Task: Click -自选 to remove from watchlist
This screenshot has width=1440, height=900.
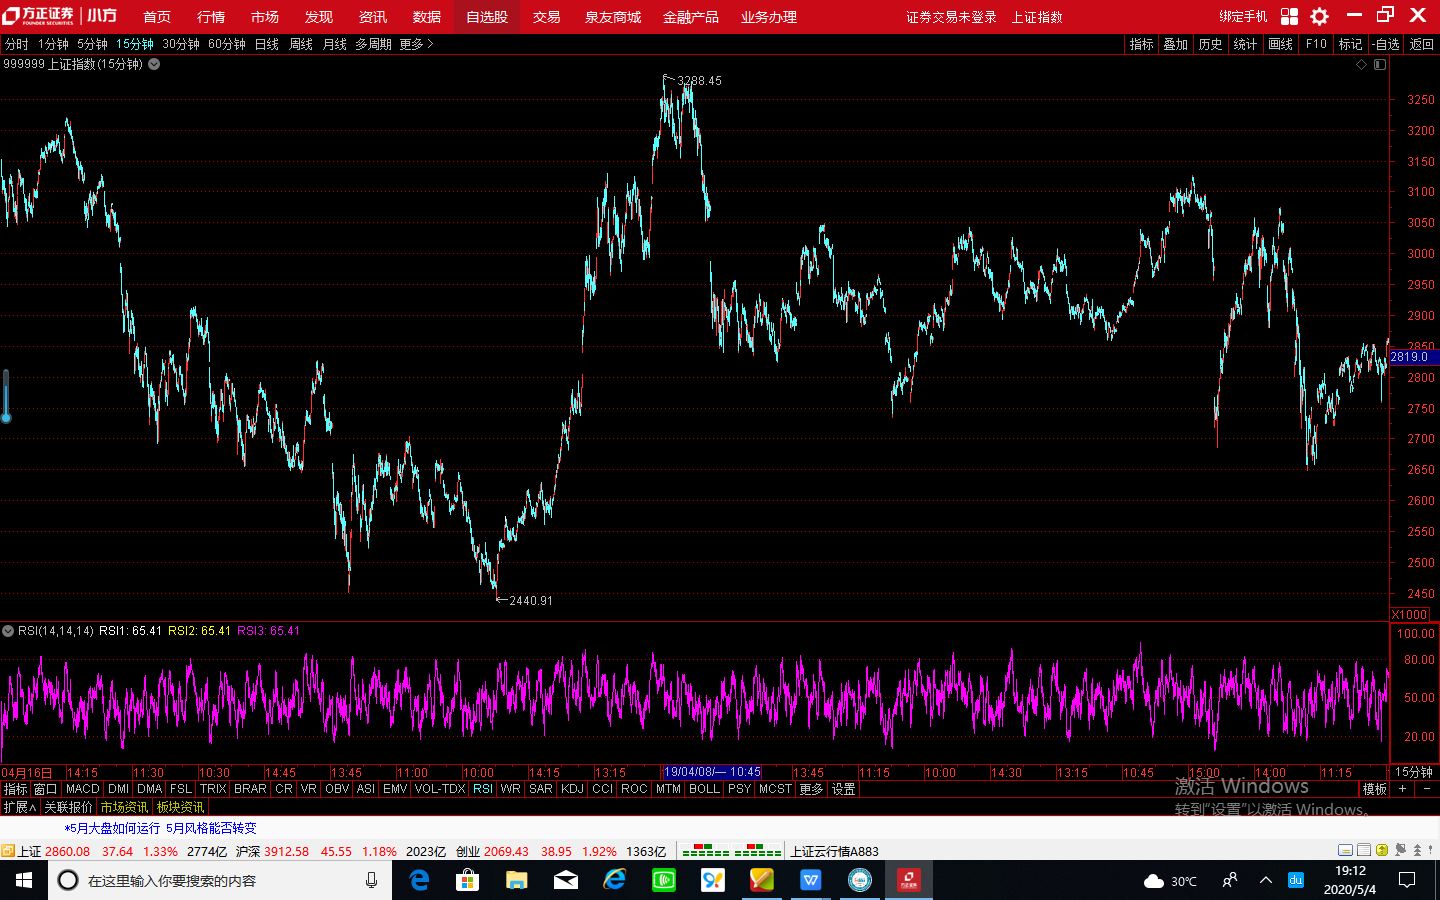Action: click(1386, 44)
